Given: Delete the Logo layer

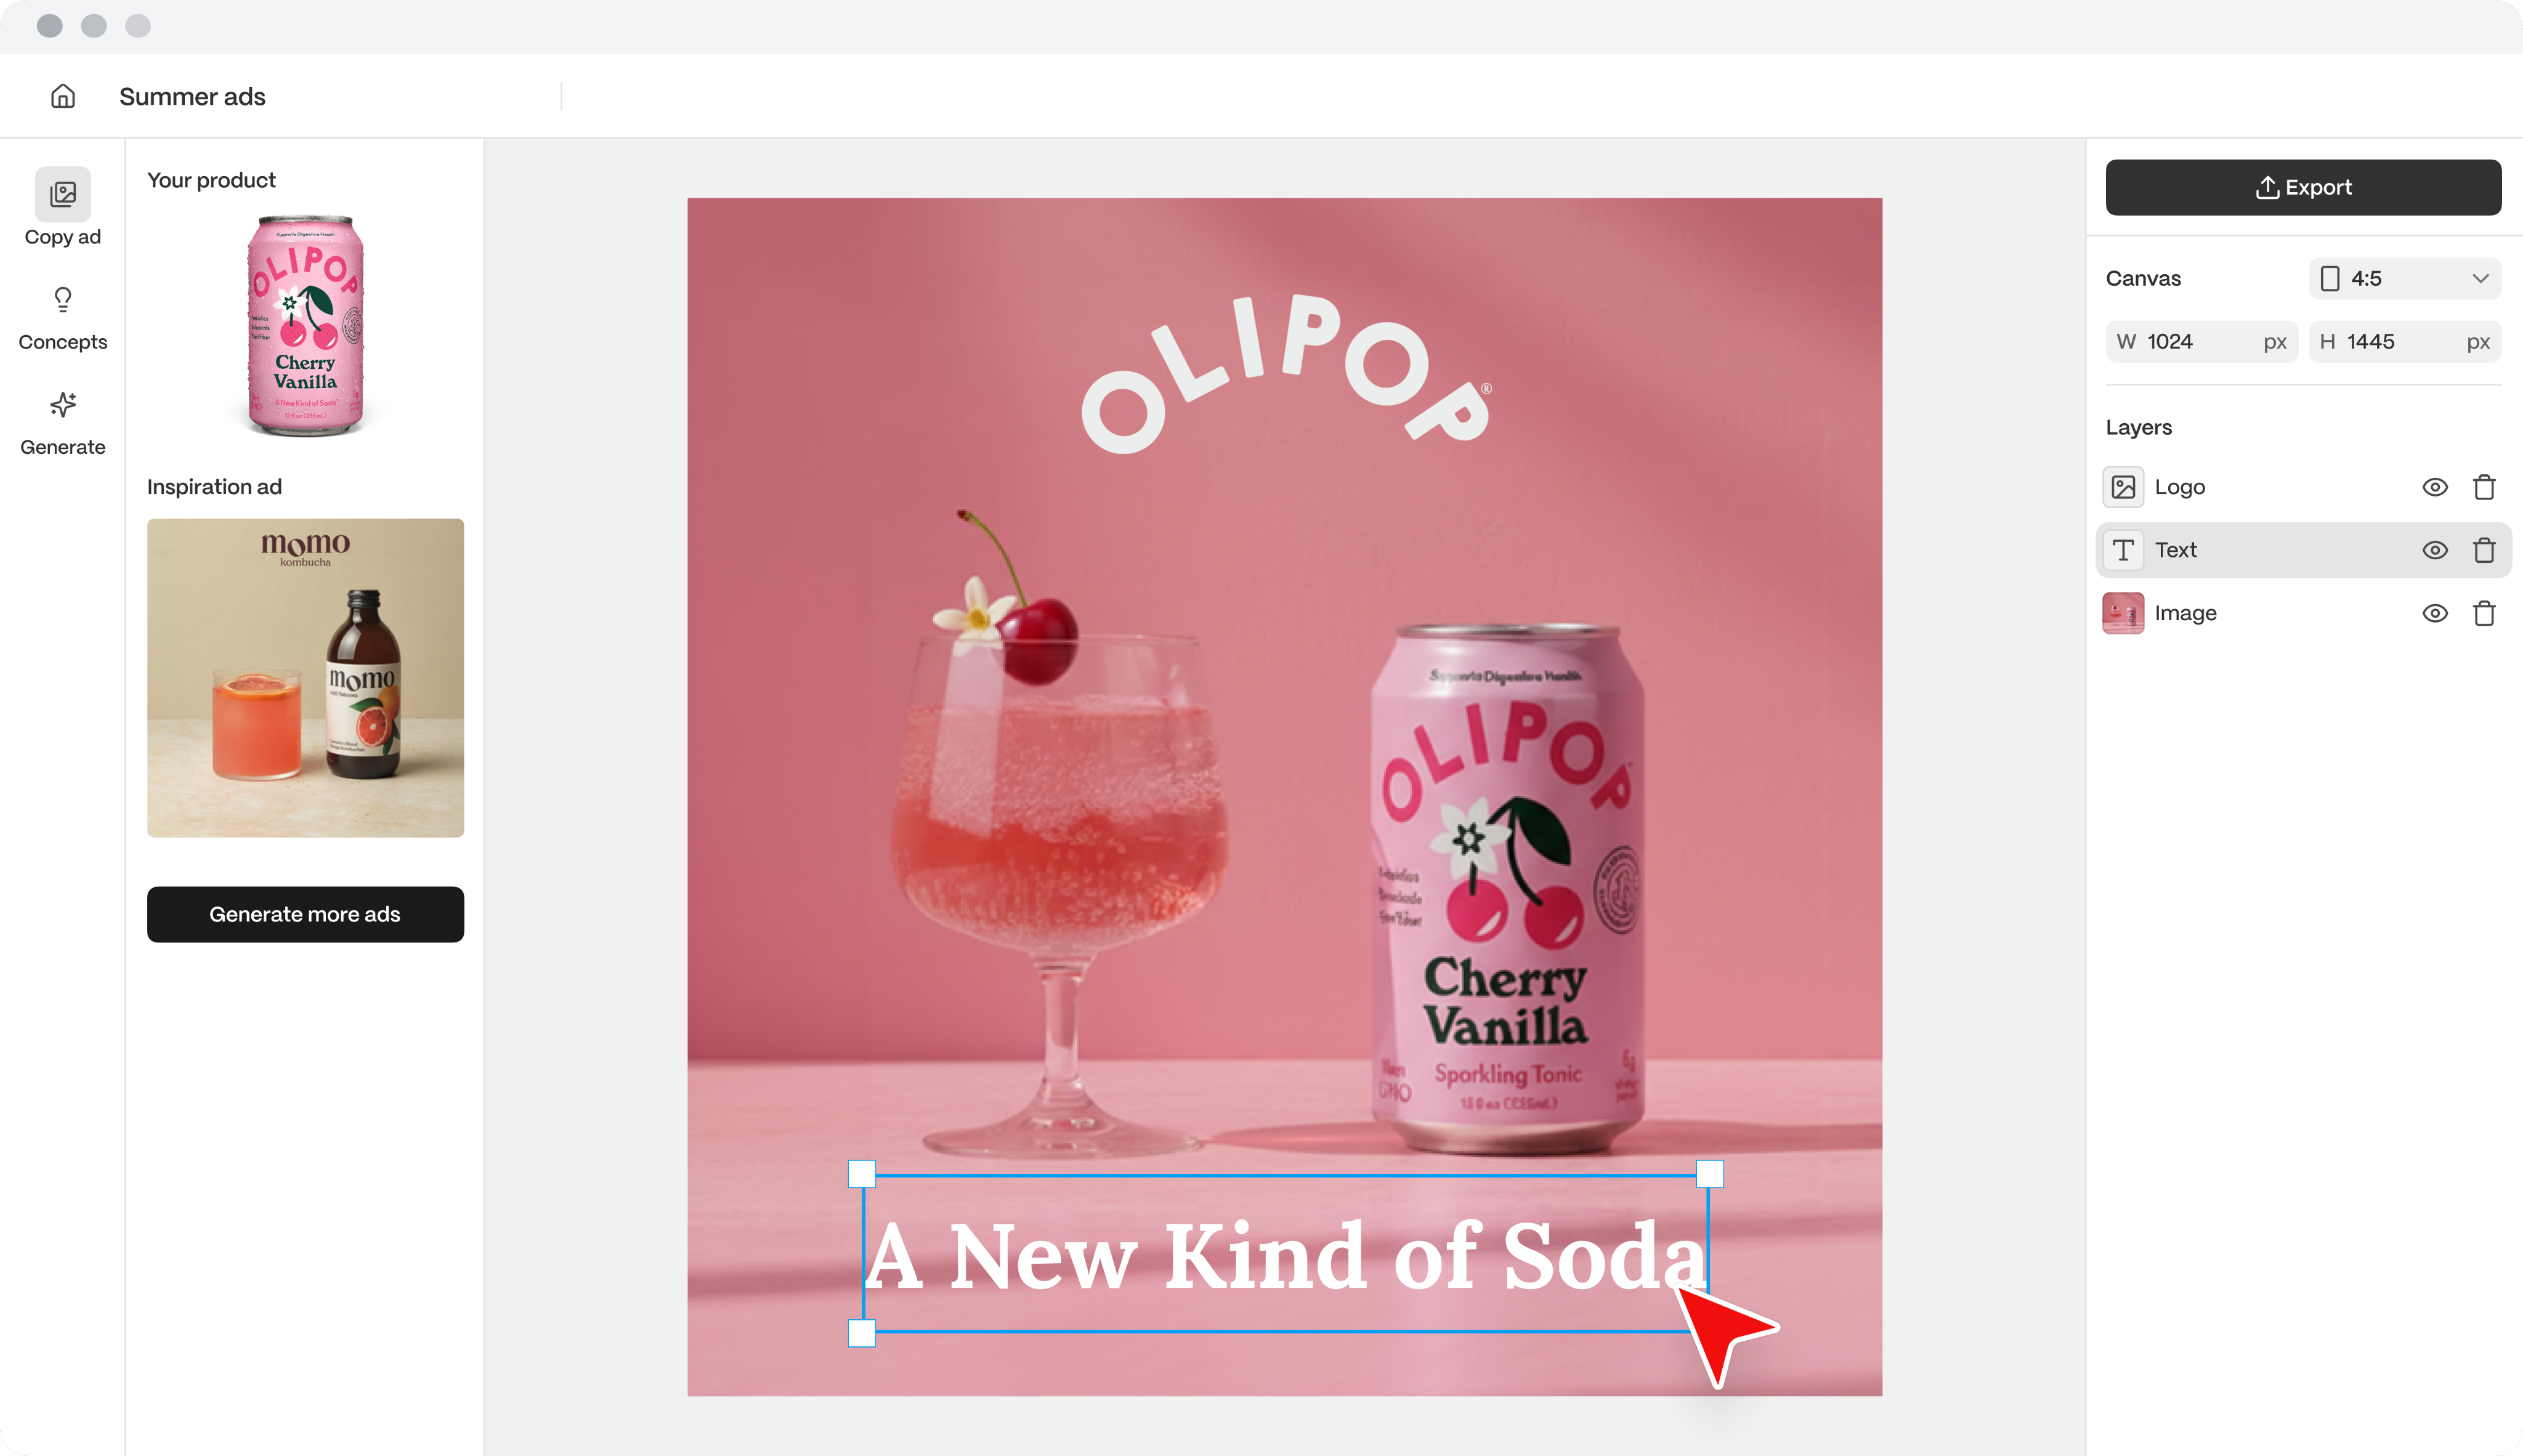Looking at the screenshot, I should [2484, 487].
